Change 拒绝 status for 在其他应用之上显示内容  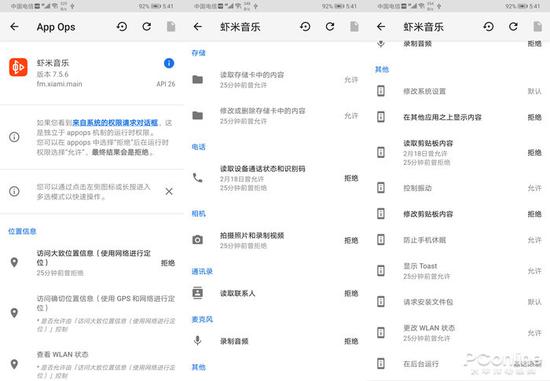pyautogui.click(x=534, y=117)
